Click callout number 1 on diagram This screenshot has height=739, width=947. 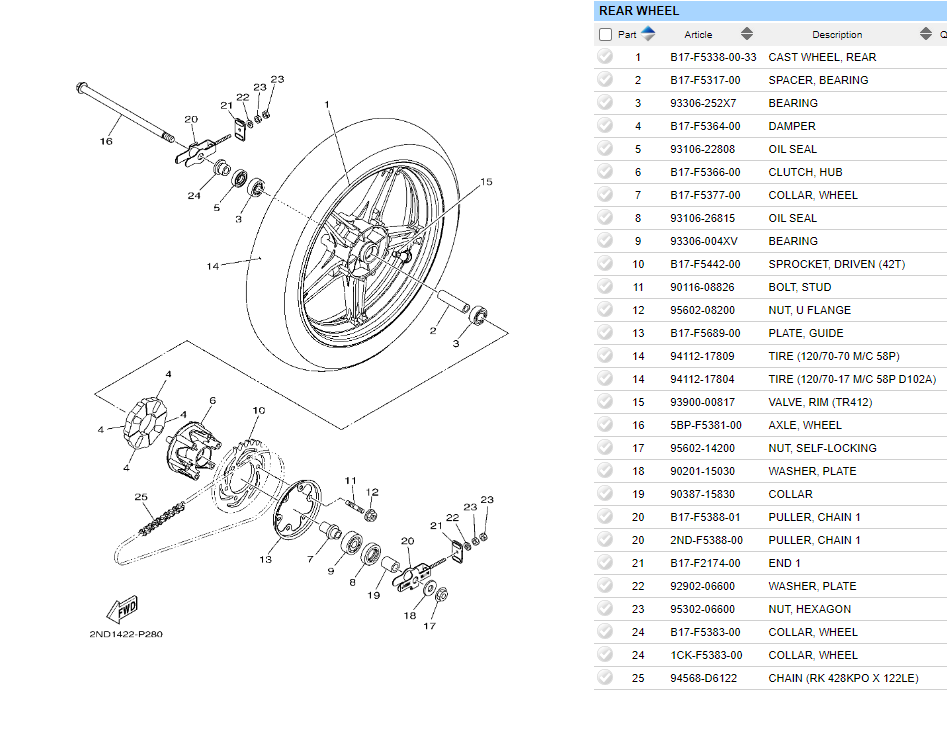pos(327,104)
